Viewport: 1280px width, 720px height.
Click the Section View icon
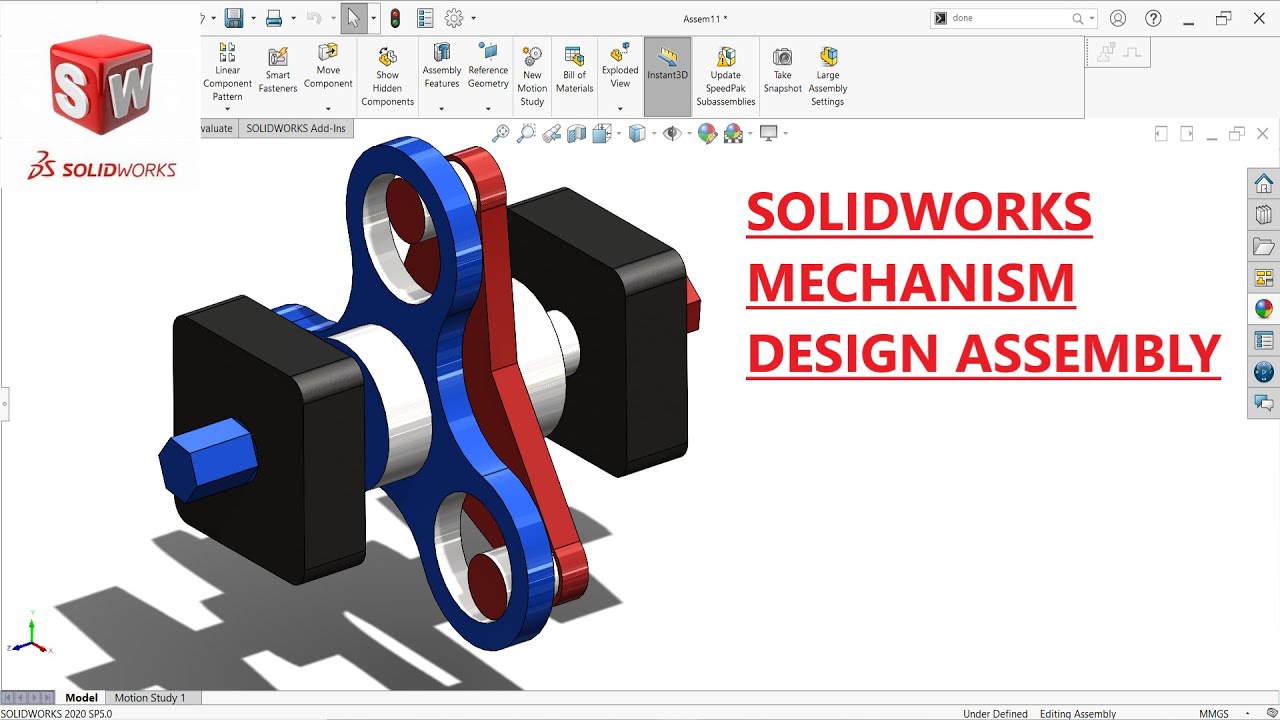576,133
